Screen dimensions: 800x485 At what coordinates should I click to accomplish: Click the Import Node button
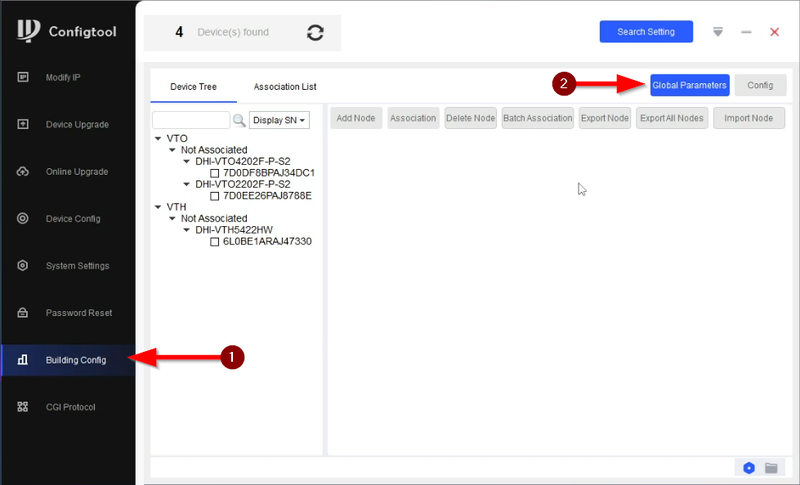[748, 118]
